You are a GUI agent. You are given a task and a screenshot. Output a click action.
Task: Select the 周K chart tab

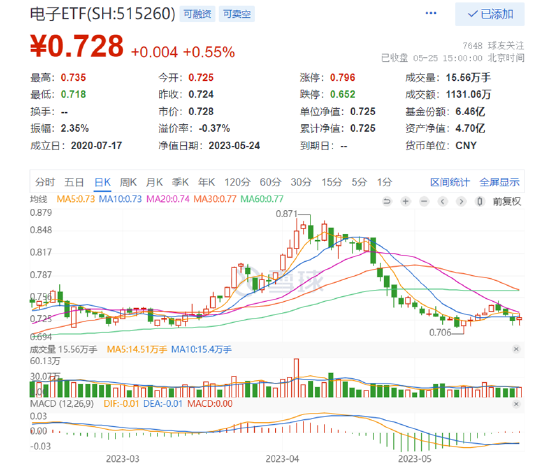tap(128, 182)
